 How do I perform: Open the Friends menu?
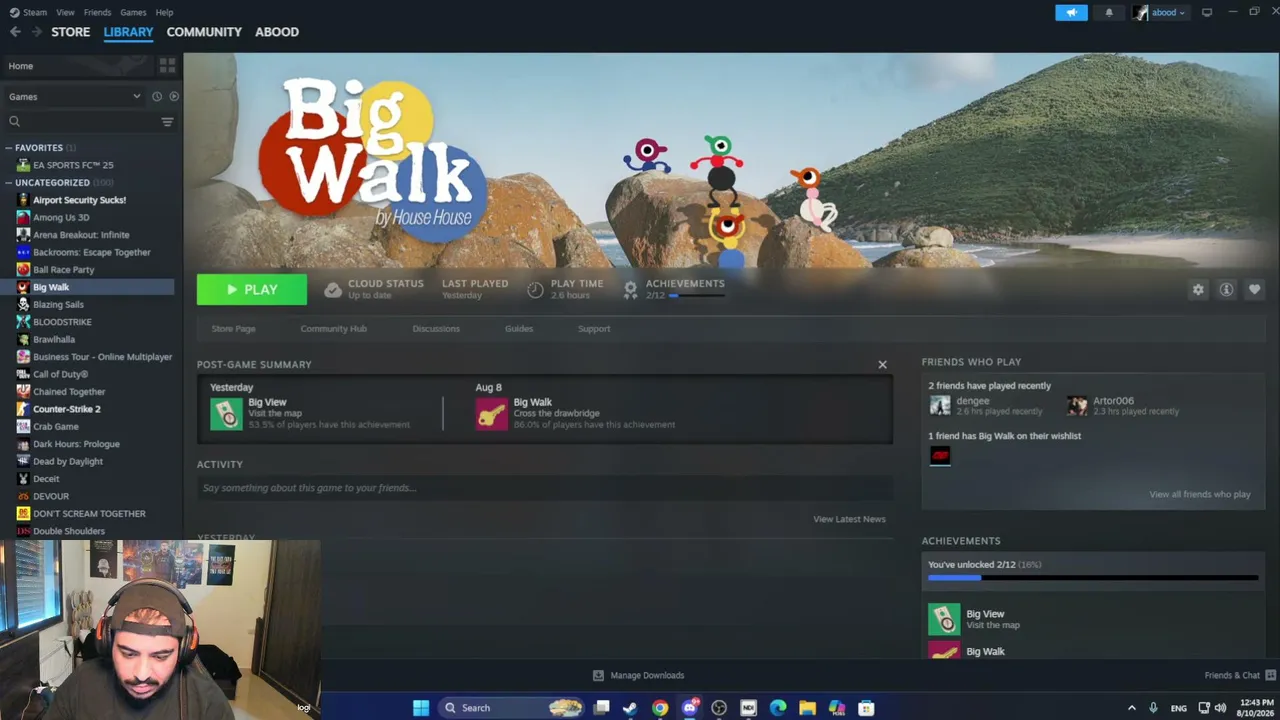(97, 12)
